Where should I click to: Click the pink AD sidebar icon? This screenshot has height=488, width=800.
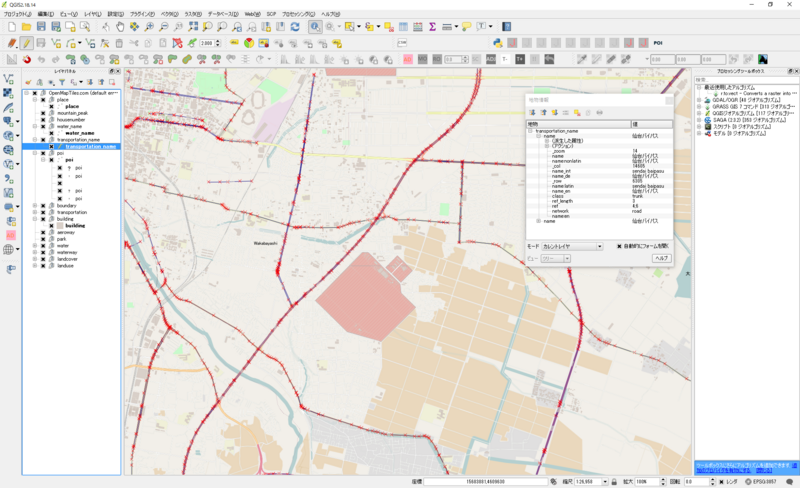(10, 235)
